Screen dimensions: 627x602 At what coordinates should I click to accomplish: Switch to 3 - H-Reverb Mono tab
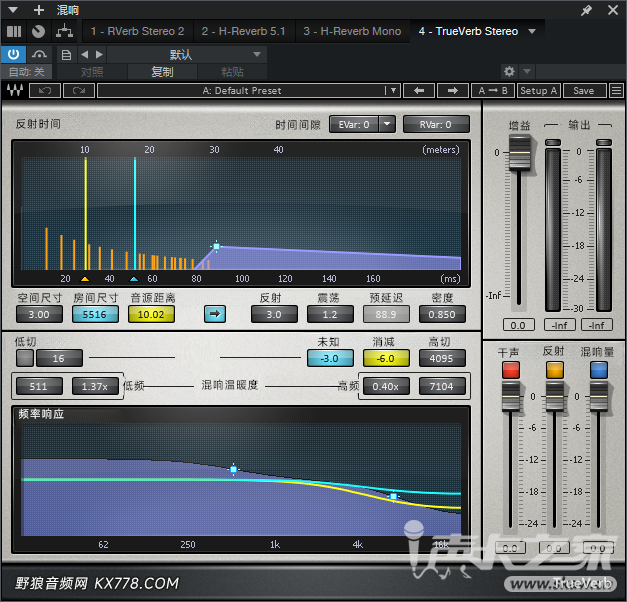click(x=352, y=31)
